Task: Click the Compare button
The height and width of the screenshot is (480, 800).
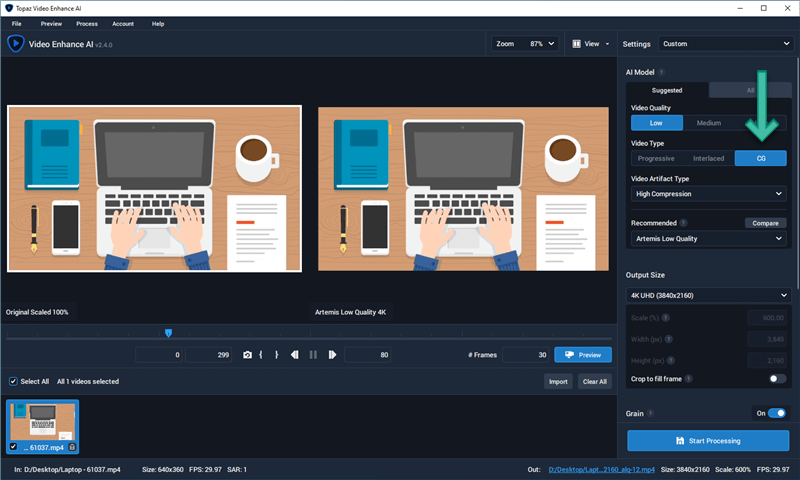Action: pos(765,223)
